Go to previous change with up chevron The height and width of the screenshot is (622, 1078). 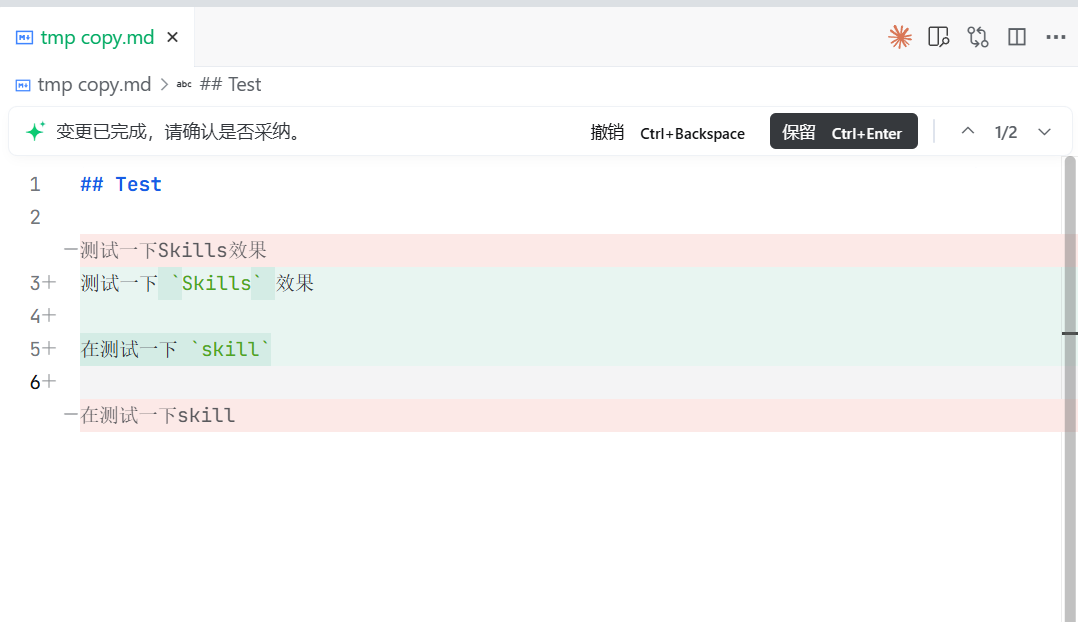point(967,132)
